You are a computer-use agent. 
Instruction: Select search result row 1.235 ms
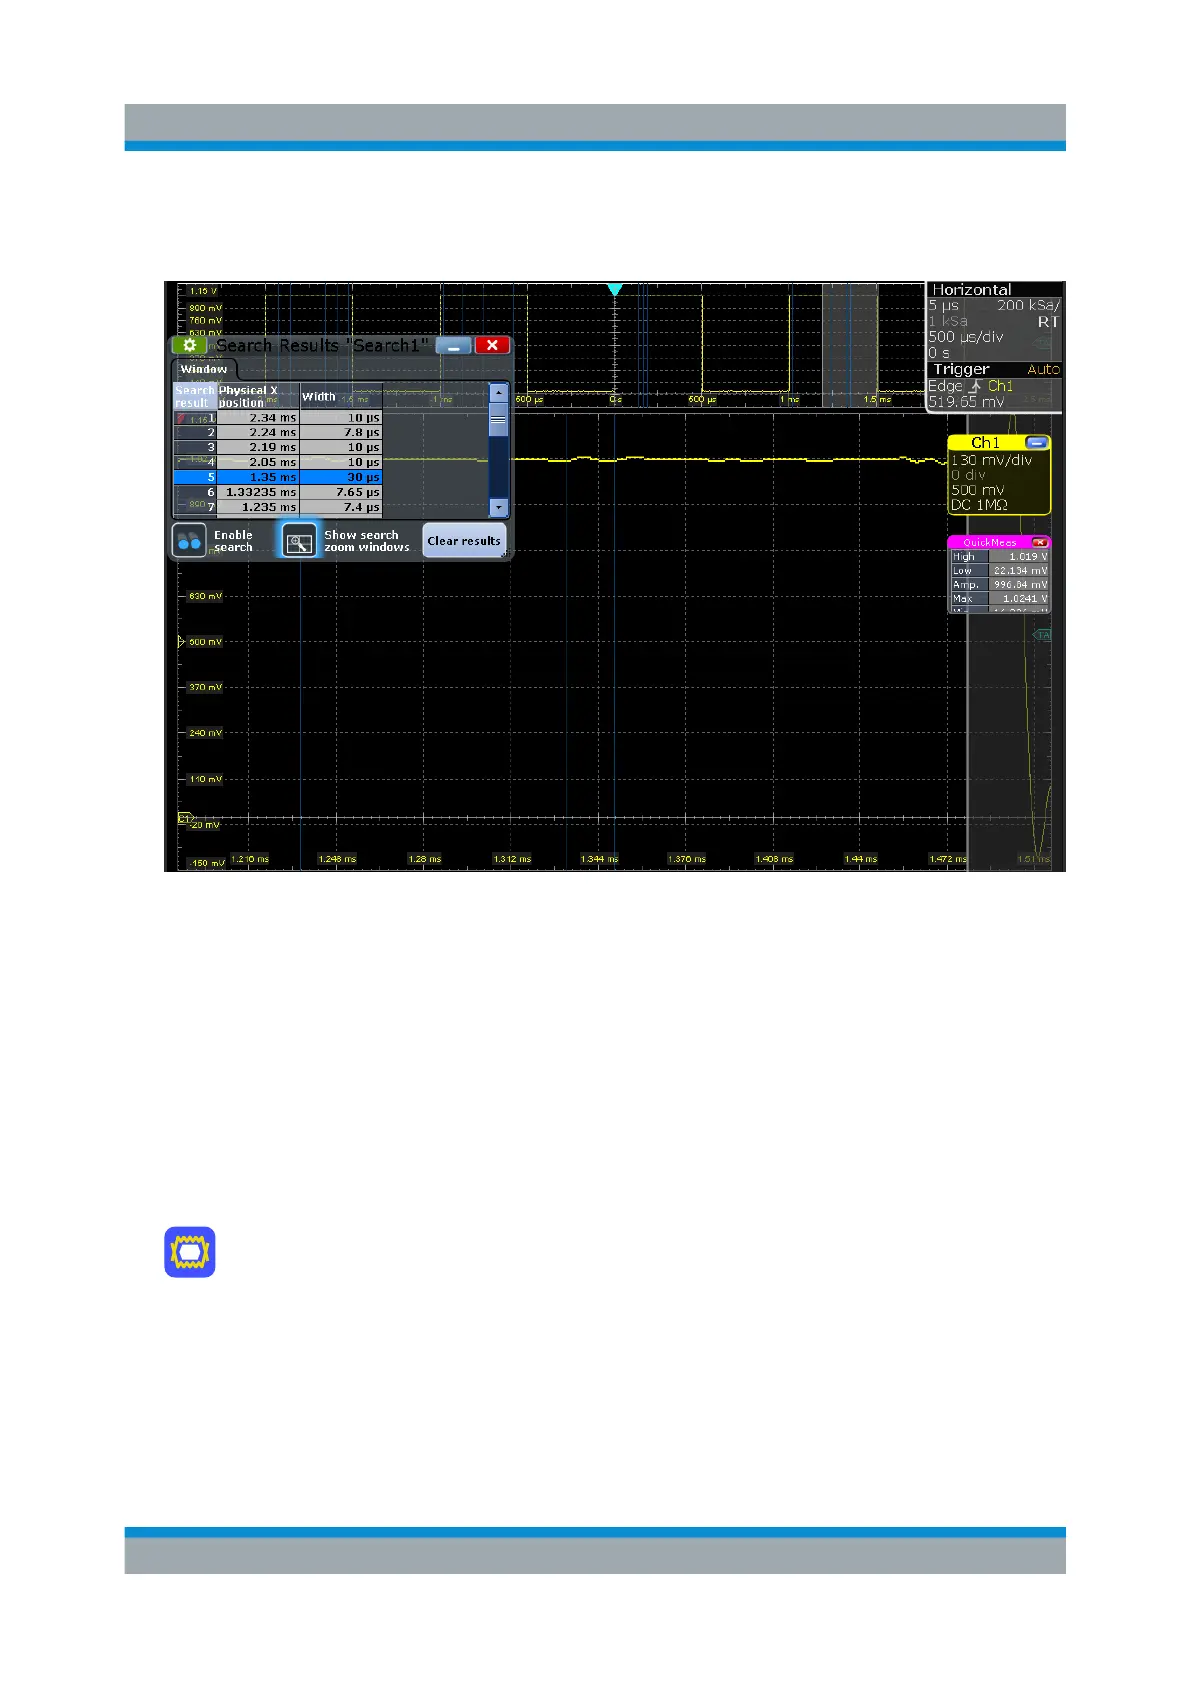pos(278,507)
